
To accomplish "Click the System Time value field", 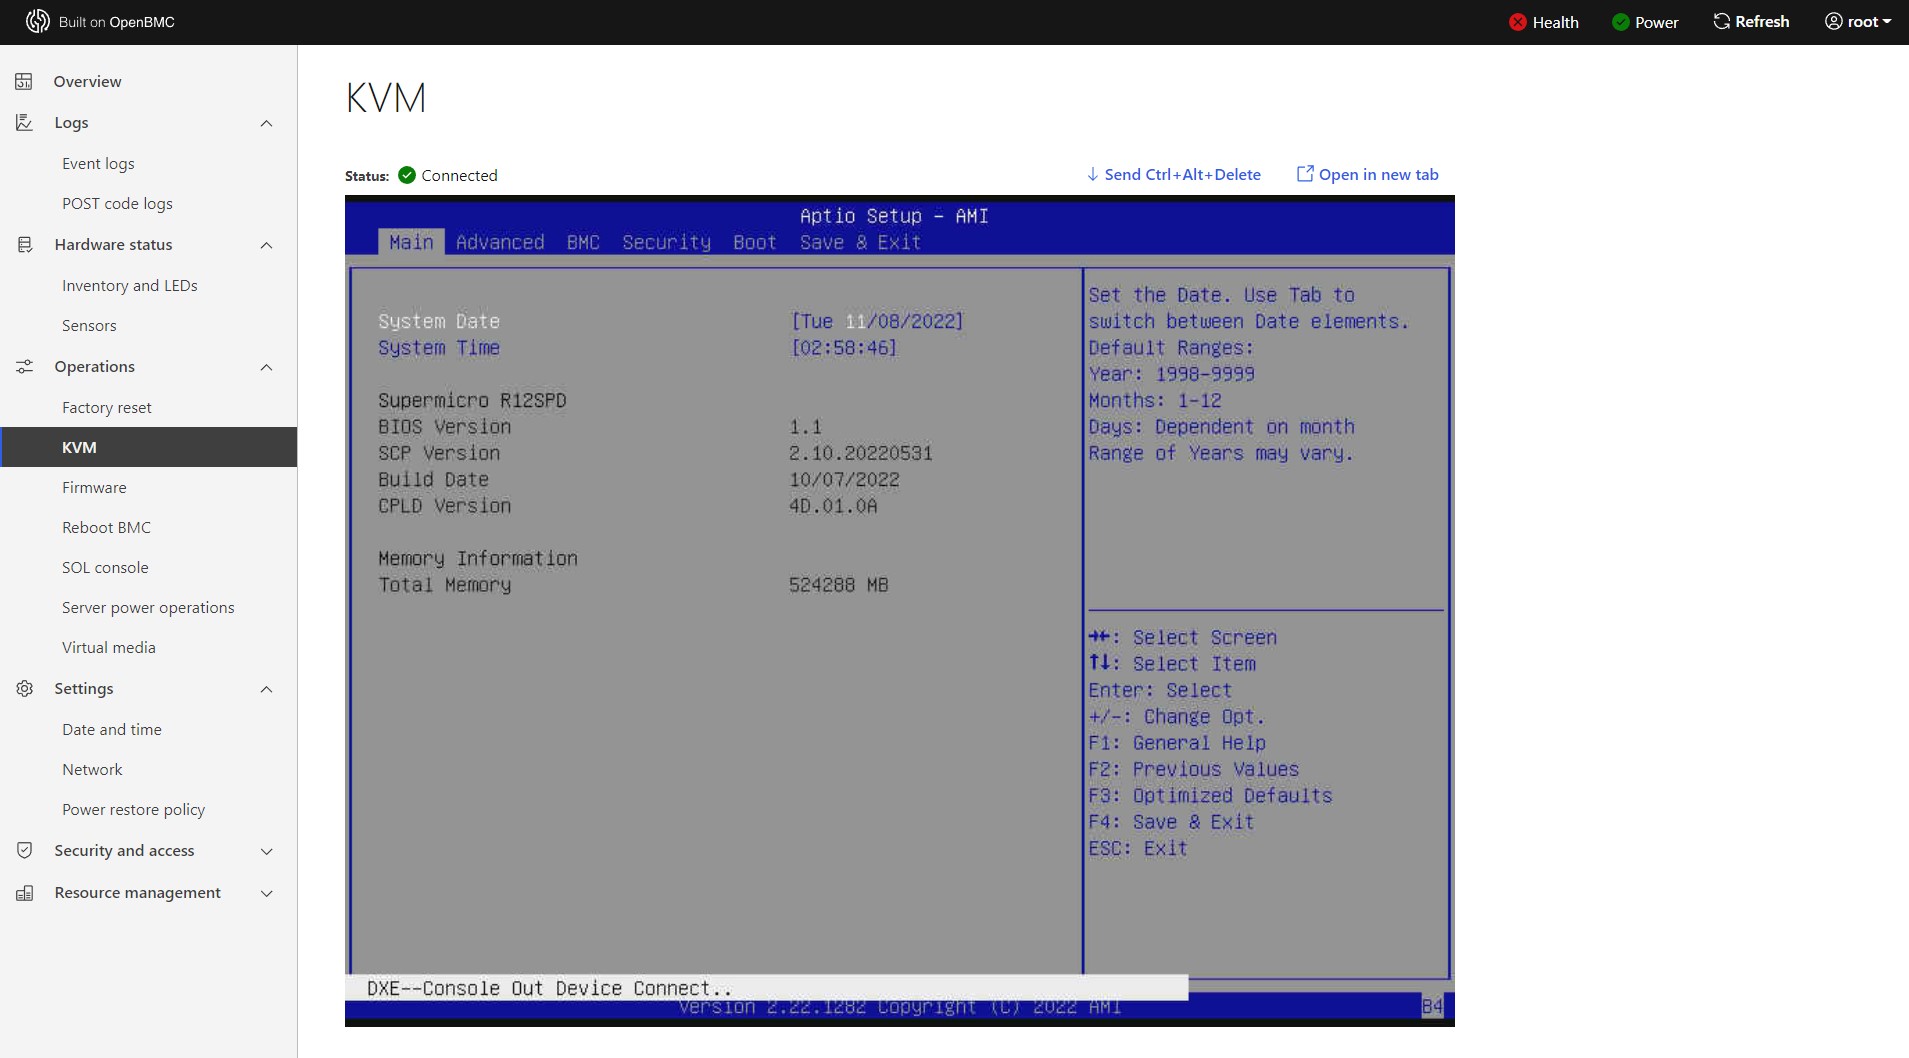I will [x=843, y=347].
